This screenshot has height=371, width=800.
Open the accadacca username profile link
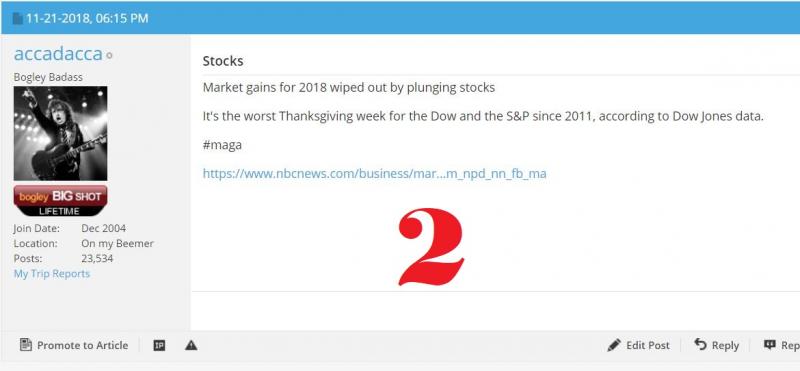point(58,54)
